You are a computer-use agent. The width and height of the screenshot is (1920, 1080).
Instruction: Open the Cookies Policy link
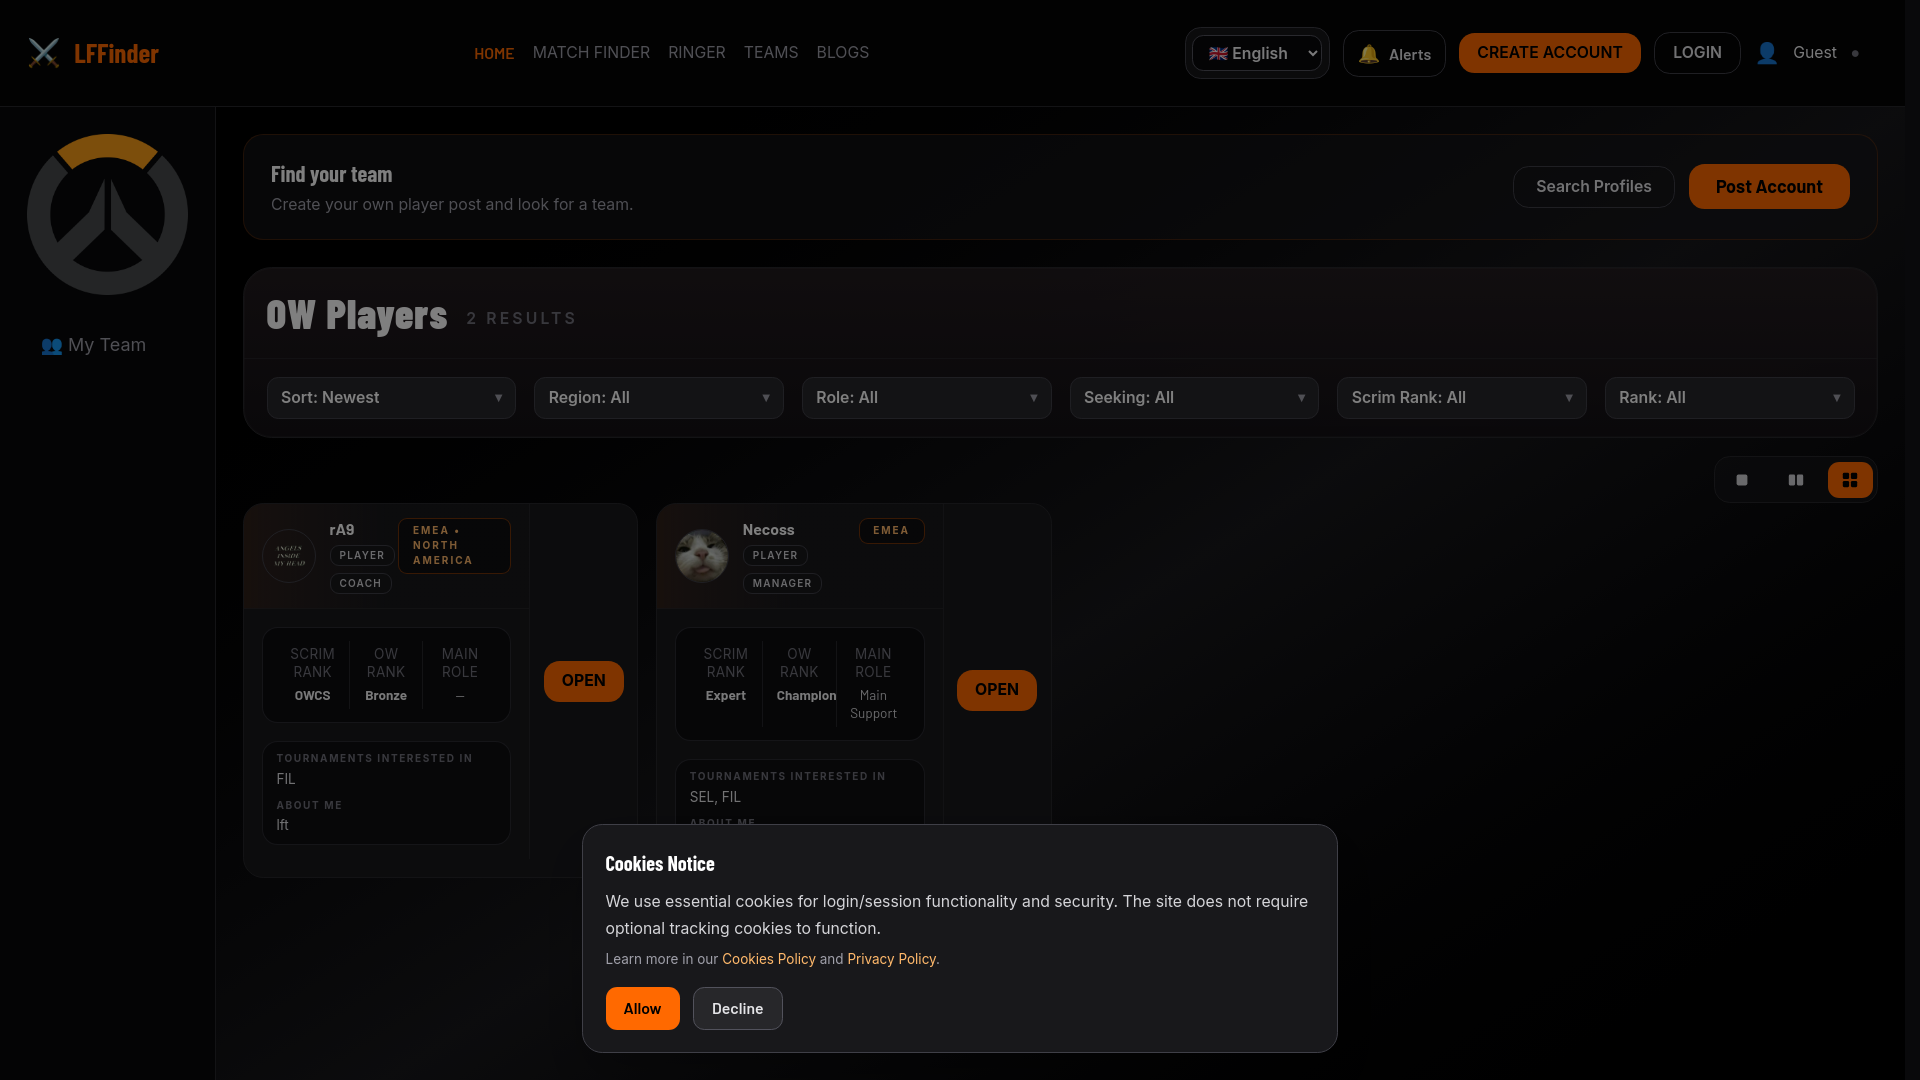[x=769, y=959]
